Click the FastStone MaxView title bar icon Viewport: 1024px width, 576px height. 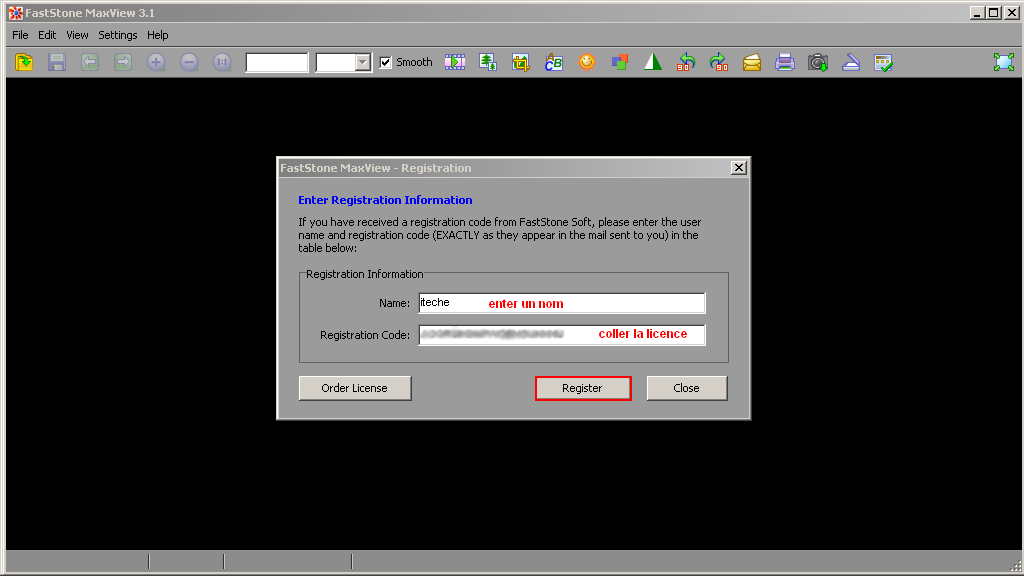[x=15, y=12]
